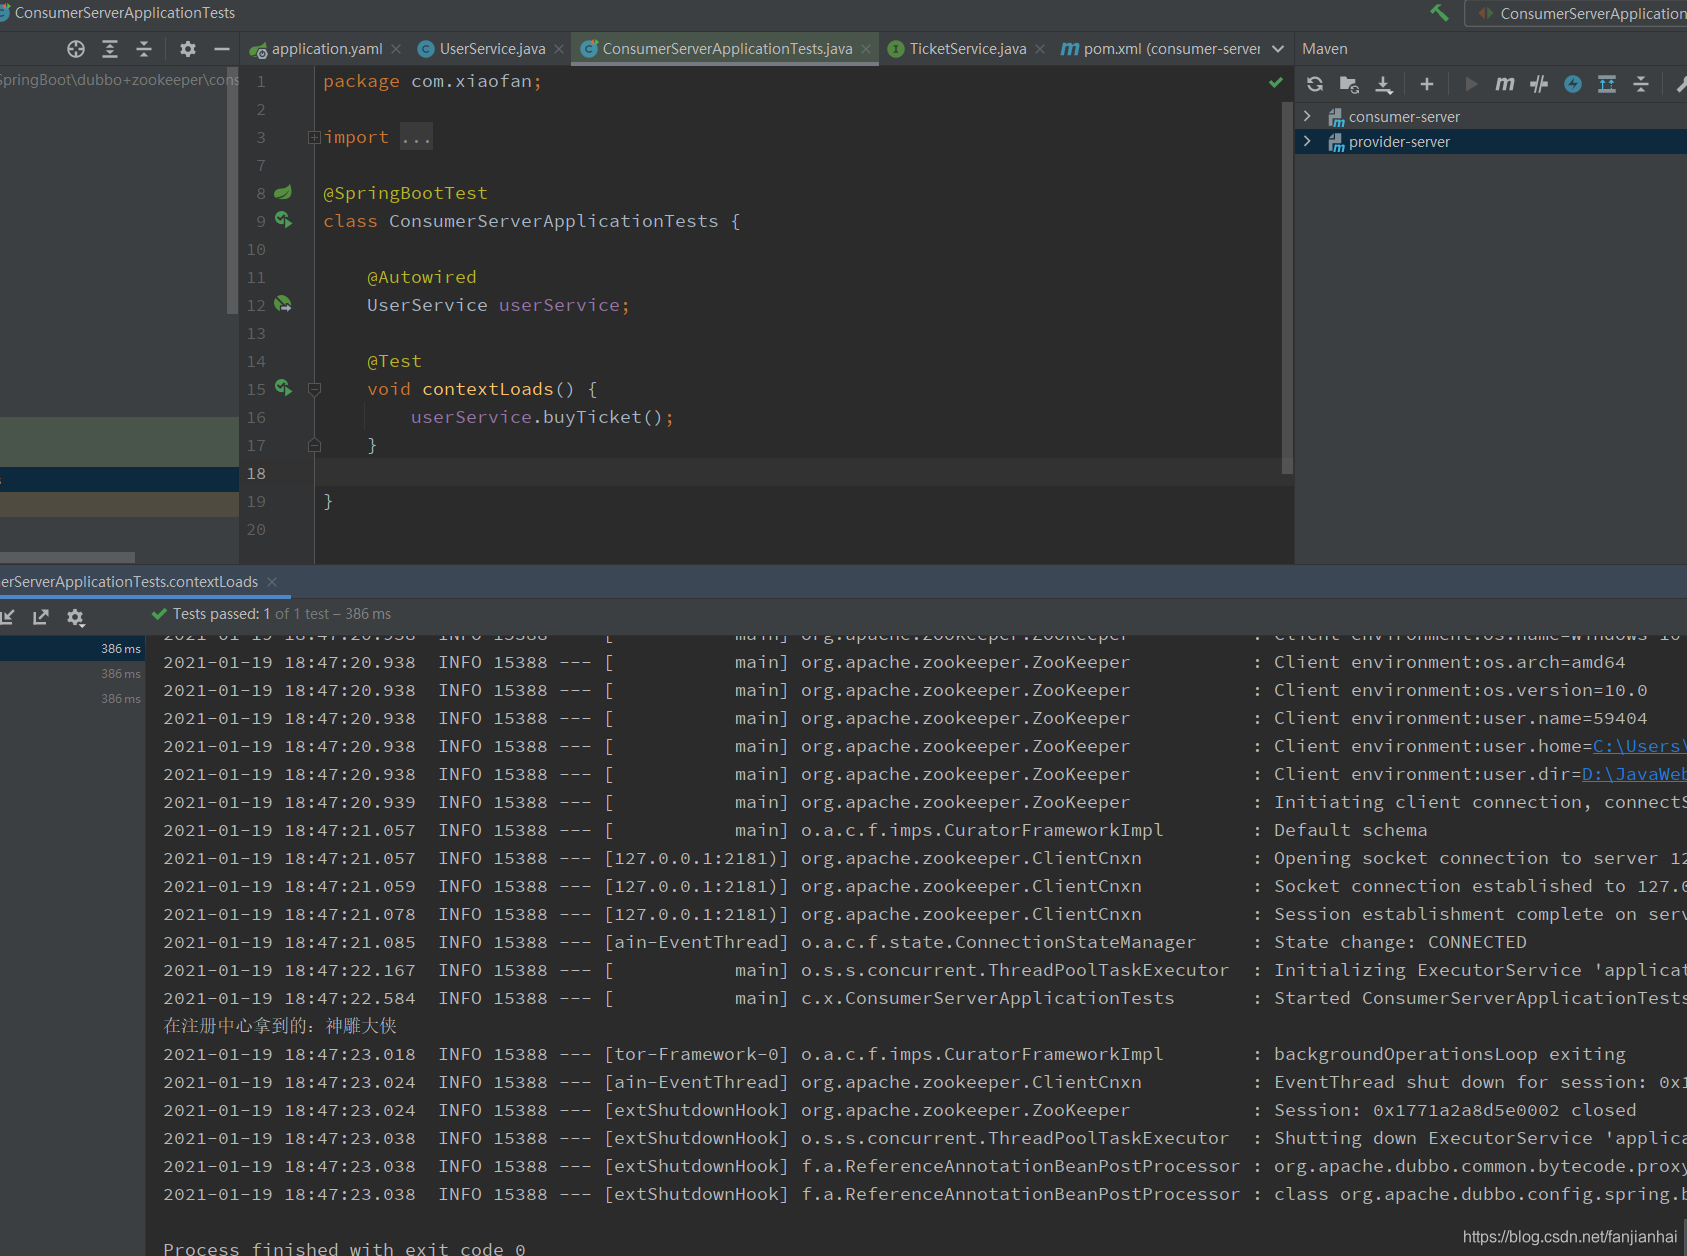
Task: Switch to the UserService.java tab
Action: pos(492,49)
